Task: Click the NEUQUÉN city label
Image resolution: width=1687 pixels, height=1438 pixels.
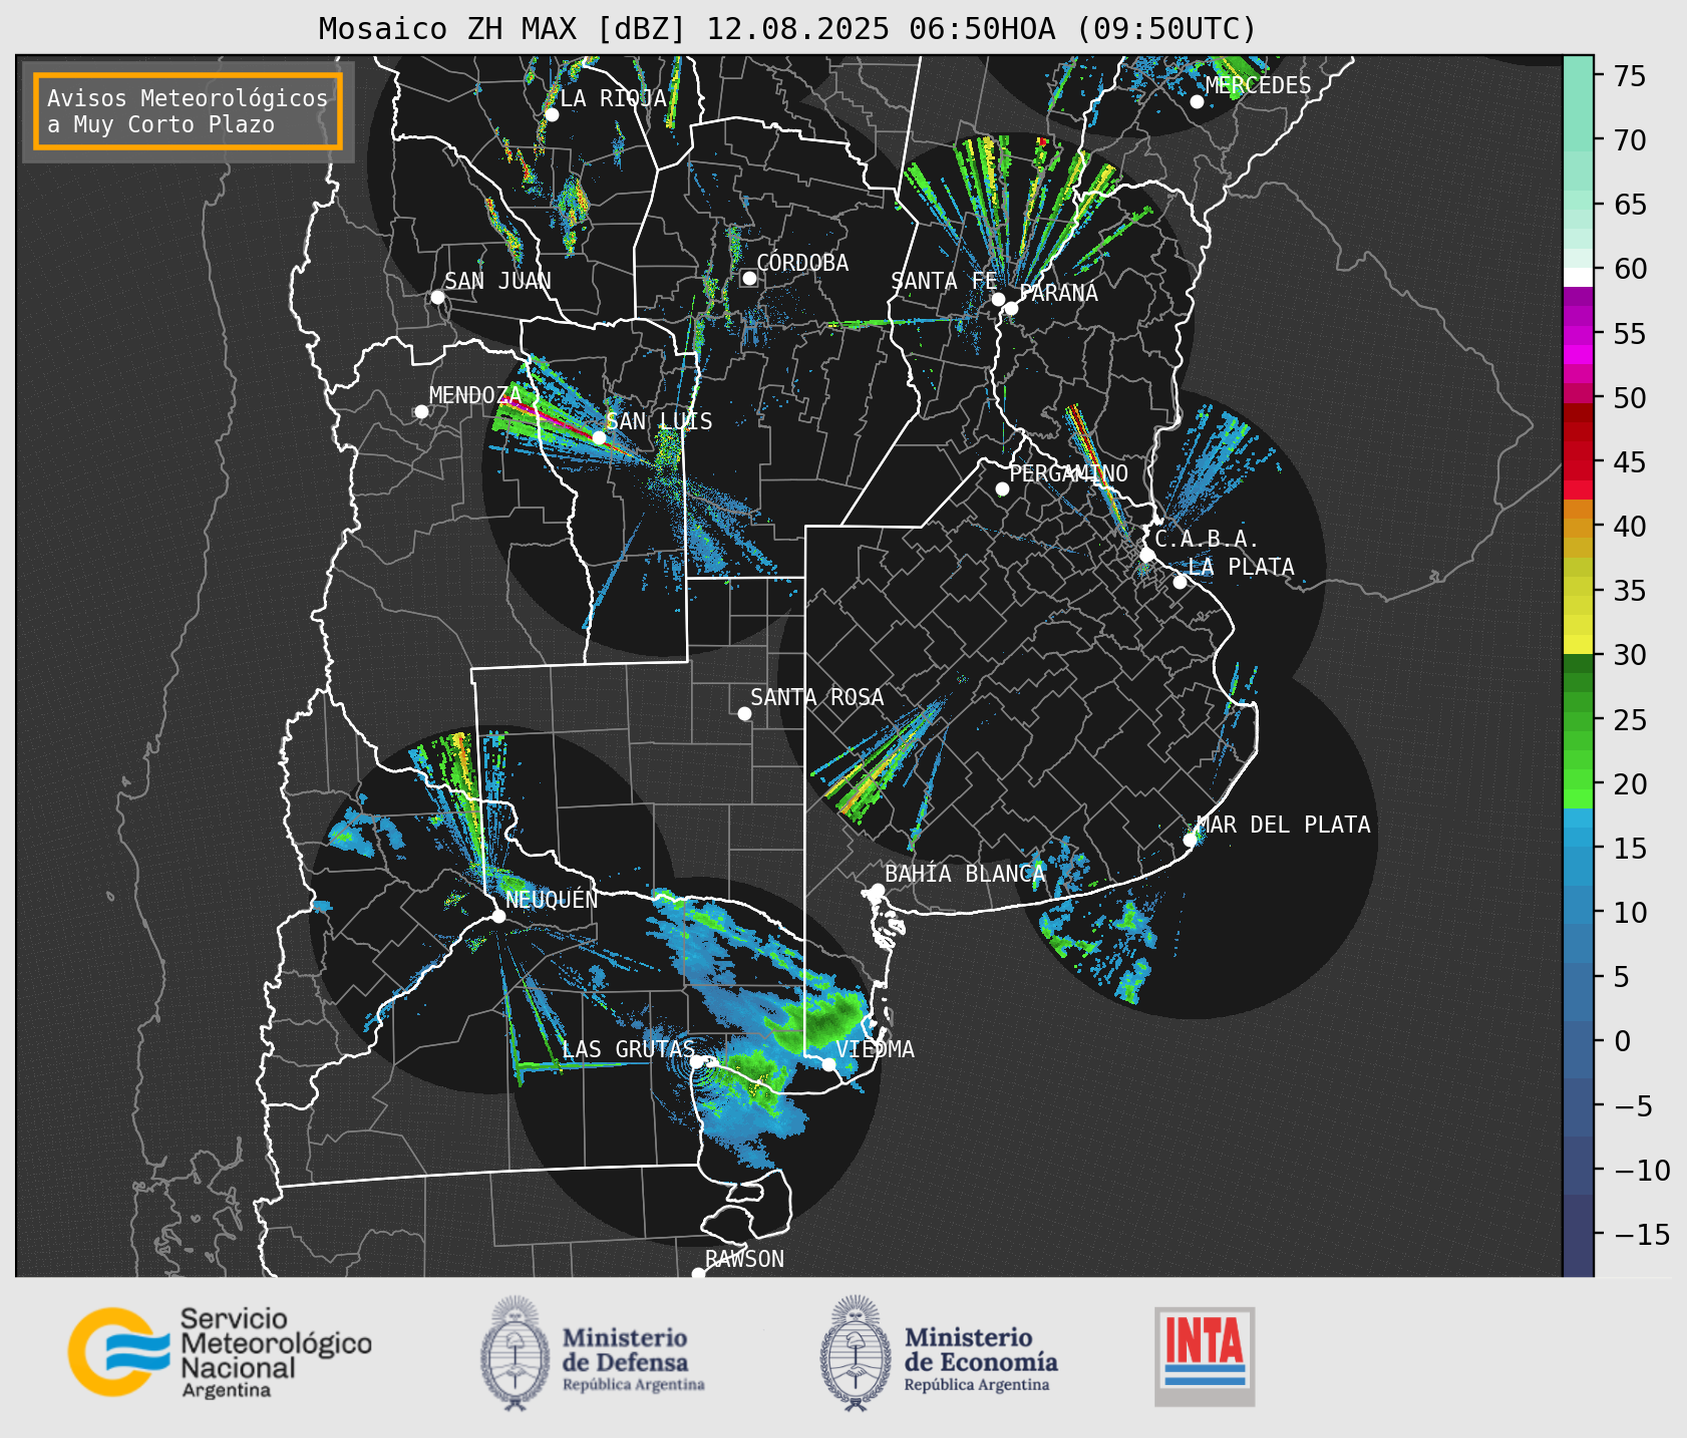Action: (x=551, y=899)
